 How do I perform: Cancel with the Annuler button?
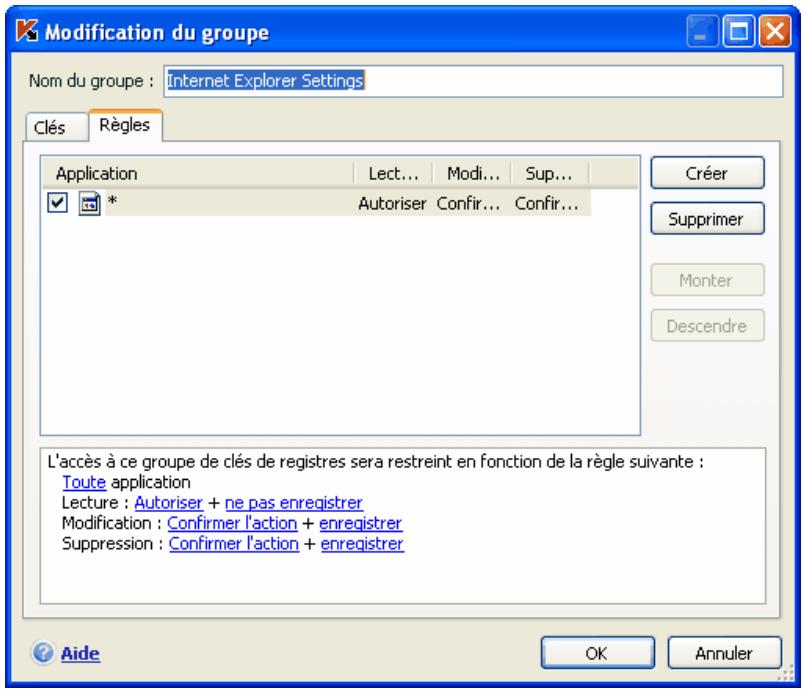click(x=725, y=653)
